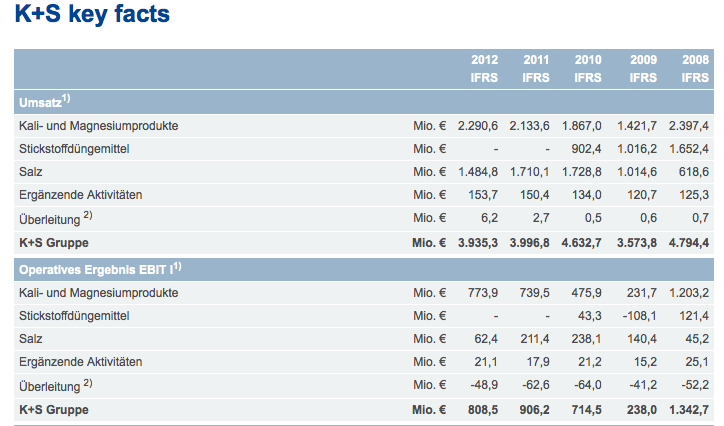
Task: Click the value -64,0
Action: click(x=588, y=385)
